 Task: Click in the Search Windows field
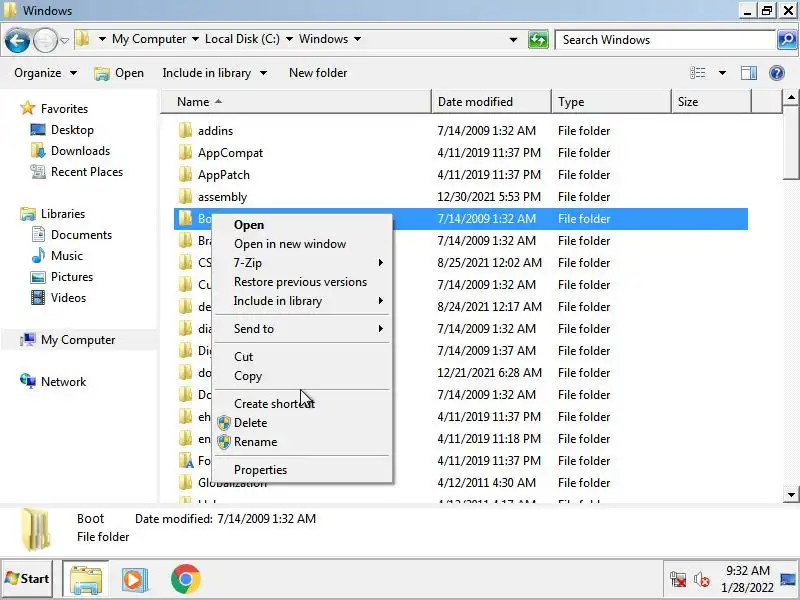tap(666, 40)
